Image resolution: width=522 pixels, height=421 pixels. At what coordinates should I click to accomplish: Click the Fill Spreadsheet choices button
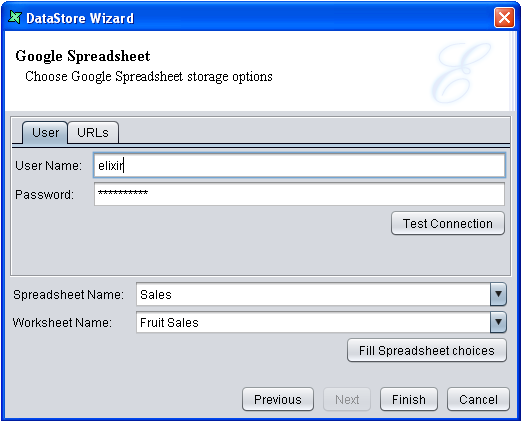click(x=427, y=350)
